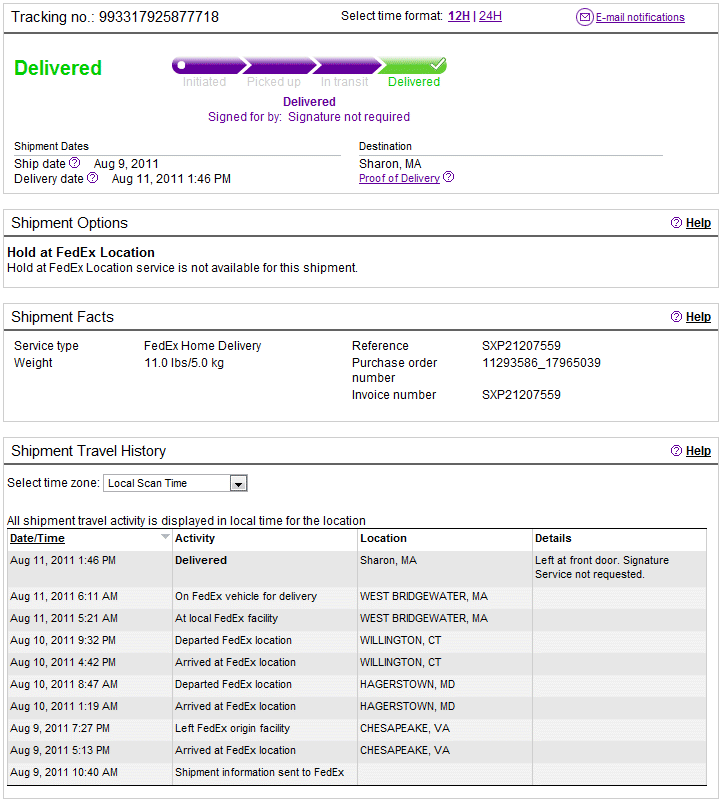Viewport: 722px width, 803px height.
Task: Open the E-mail notifications link
Action: (640, 17)
